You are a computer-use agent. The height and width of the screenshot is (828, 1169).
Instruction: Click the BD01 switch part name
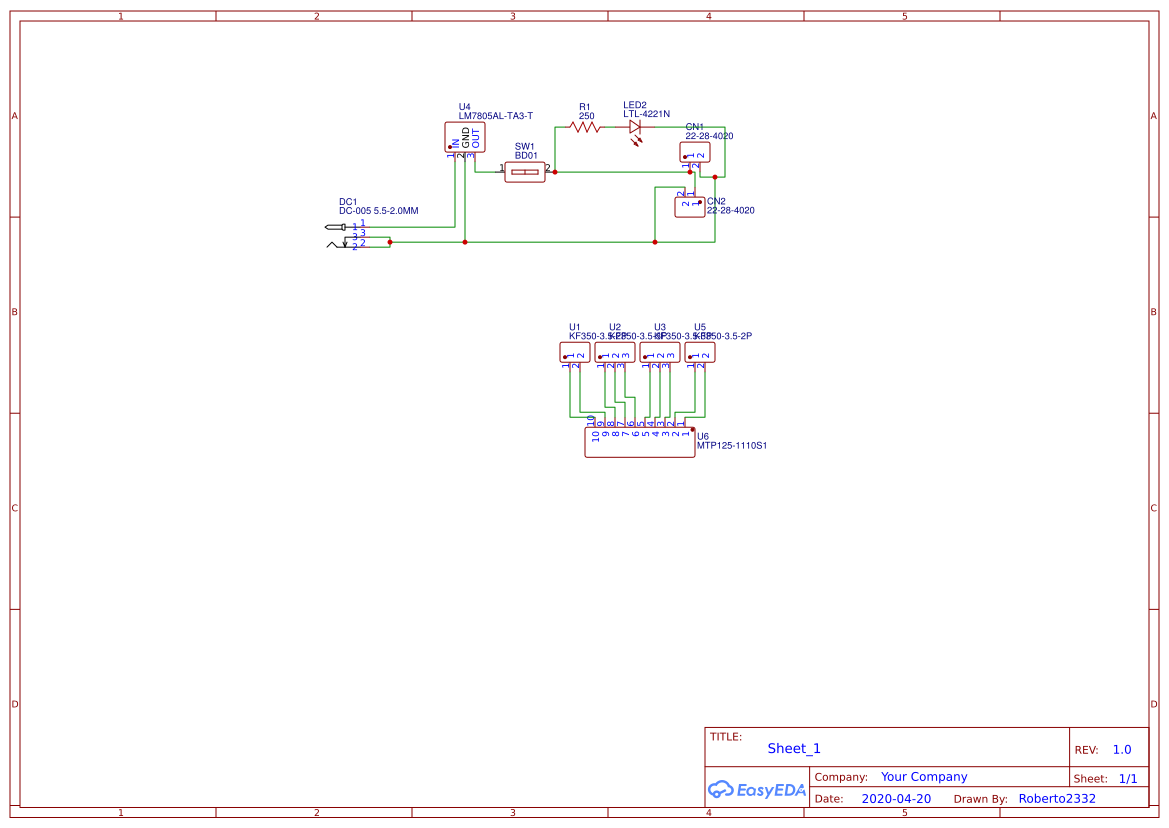(526, 156)
